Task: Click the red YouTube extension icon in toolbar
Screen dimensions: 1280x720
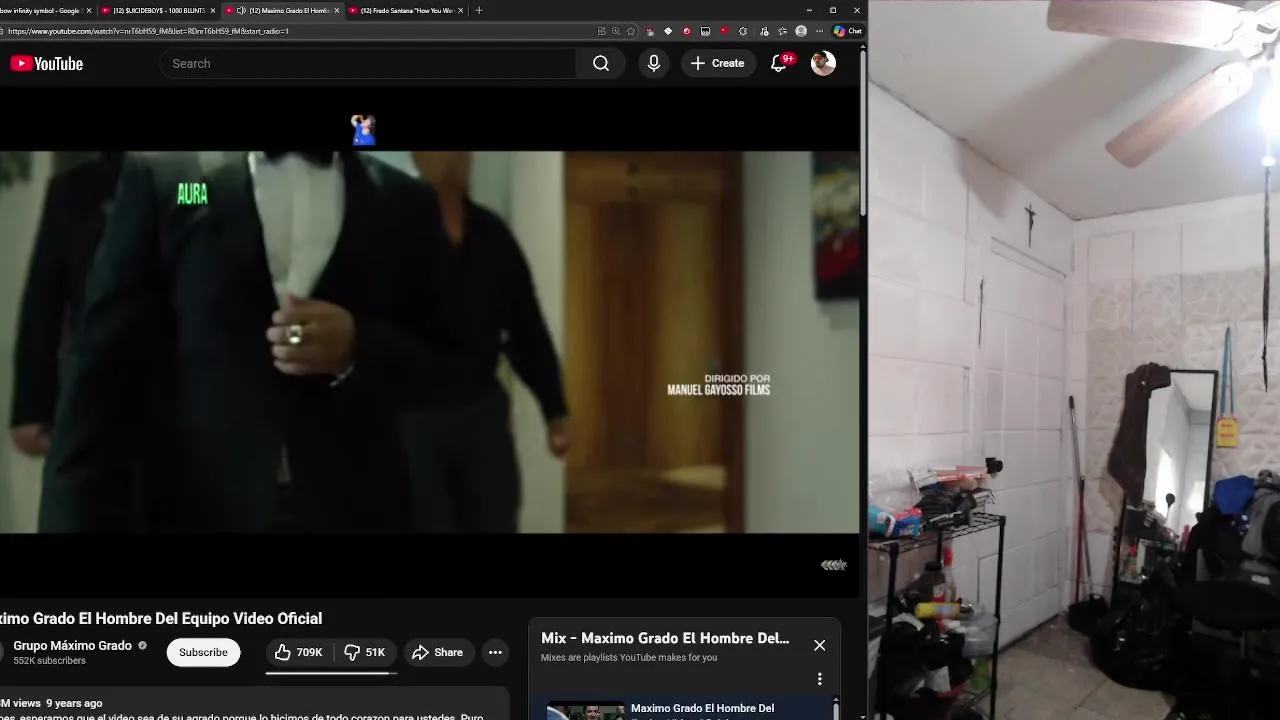Action: [724, 31]
